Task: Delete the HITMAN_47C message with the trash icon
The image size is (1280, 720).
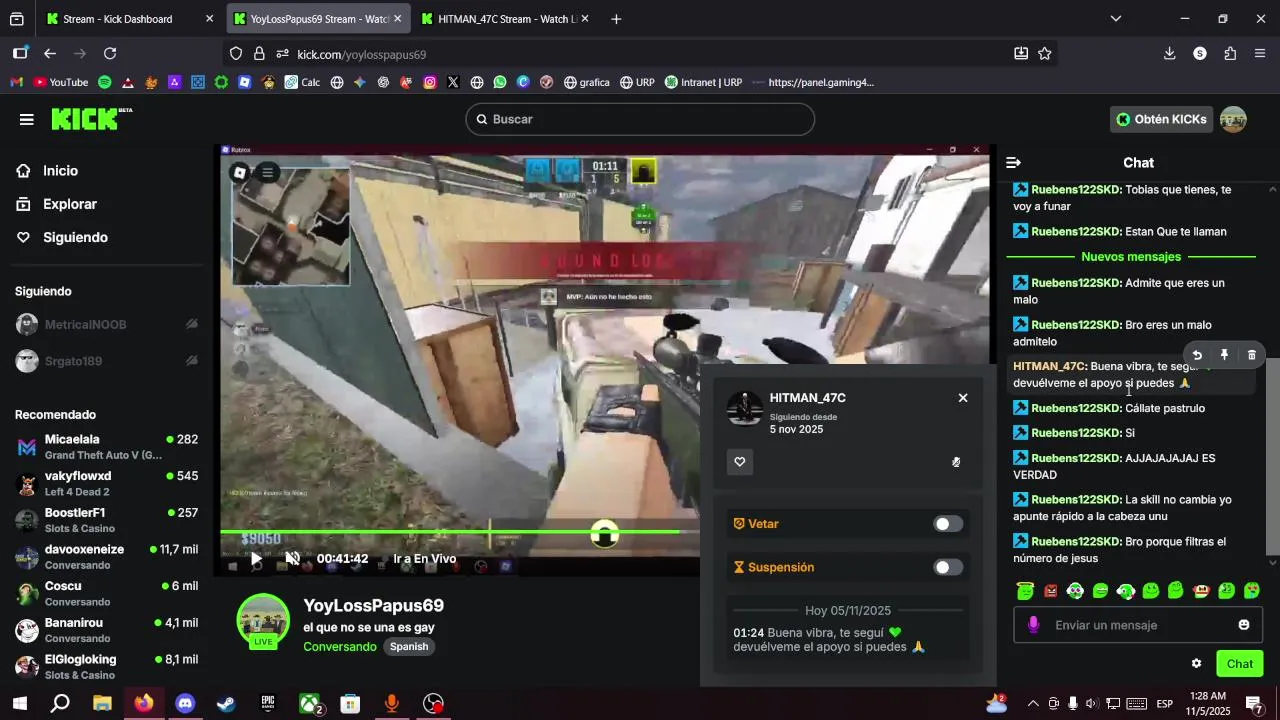Action: tap(1251, 355)
